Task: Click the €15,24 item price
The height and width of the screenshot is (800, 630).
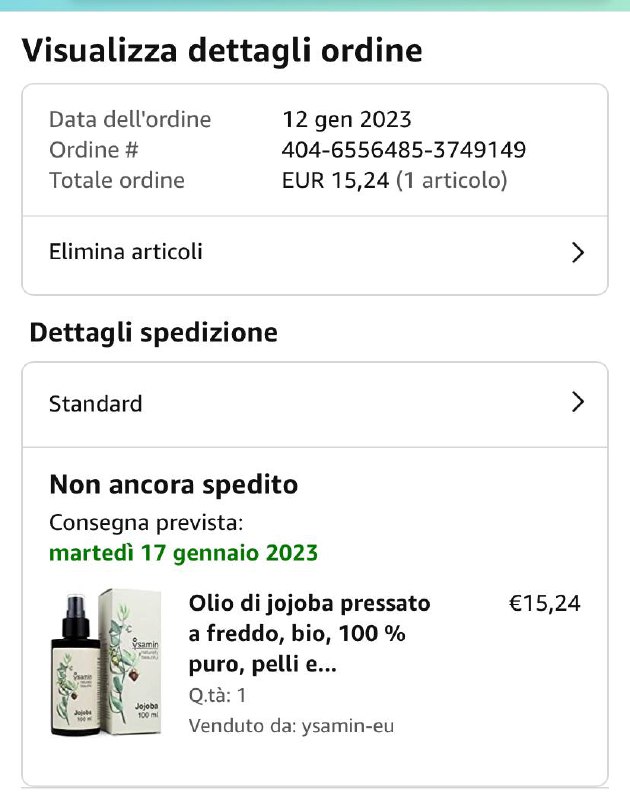Action: (544, 603)
